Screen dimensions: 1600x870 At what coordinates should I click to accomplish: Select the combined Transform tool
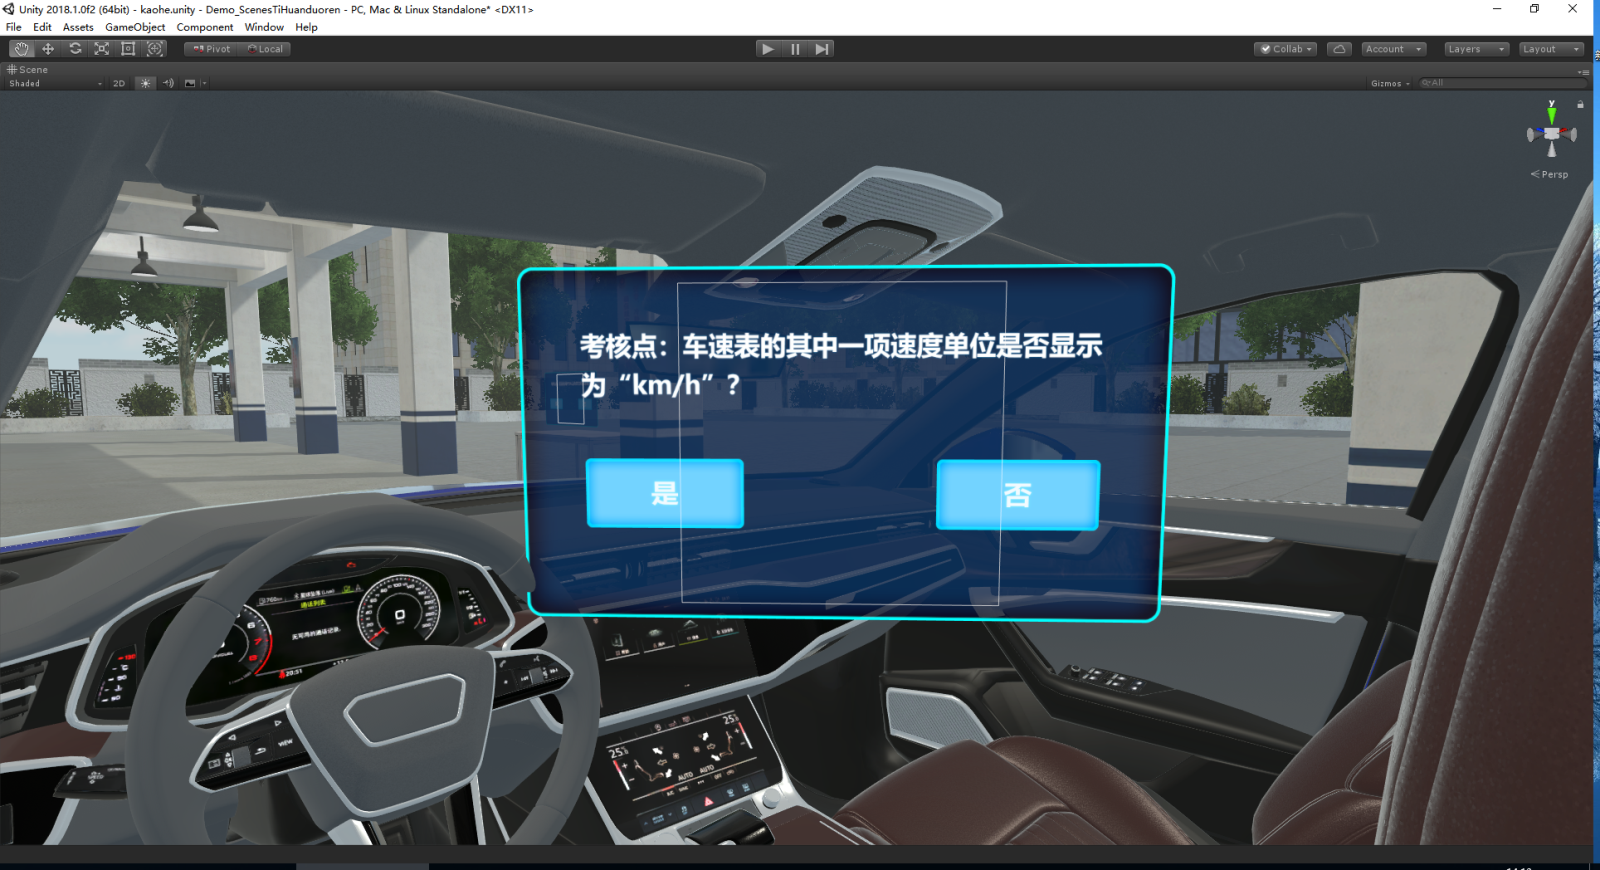[x=155, y=49]
